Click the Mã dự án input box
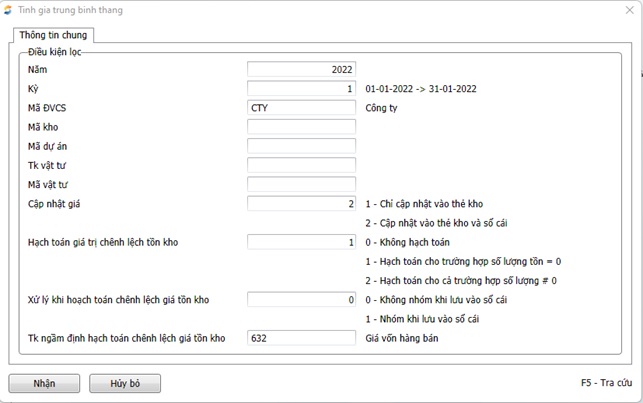 click(301, 146)
